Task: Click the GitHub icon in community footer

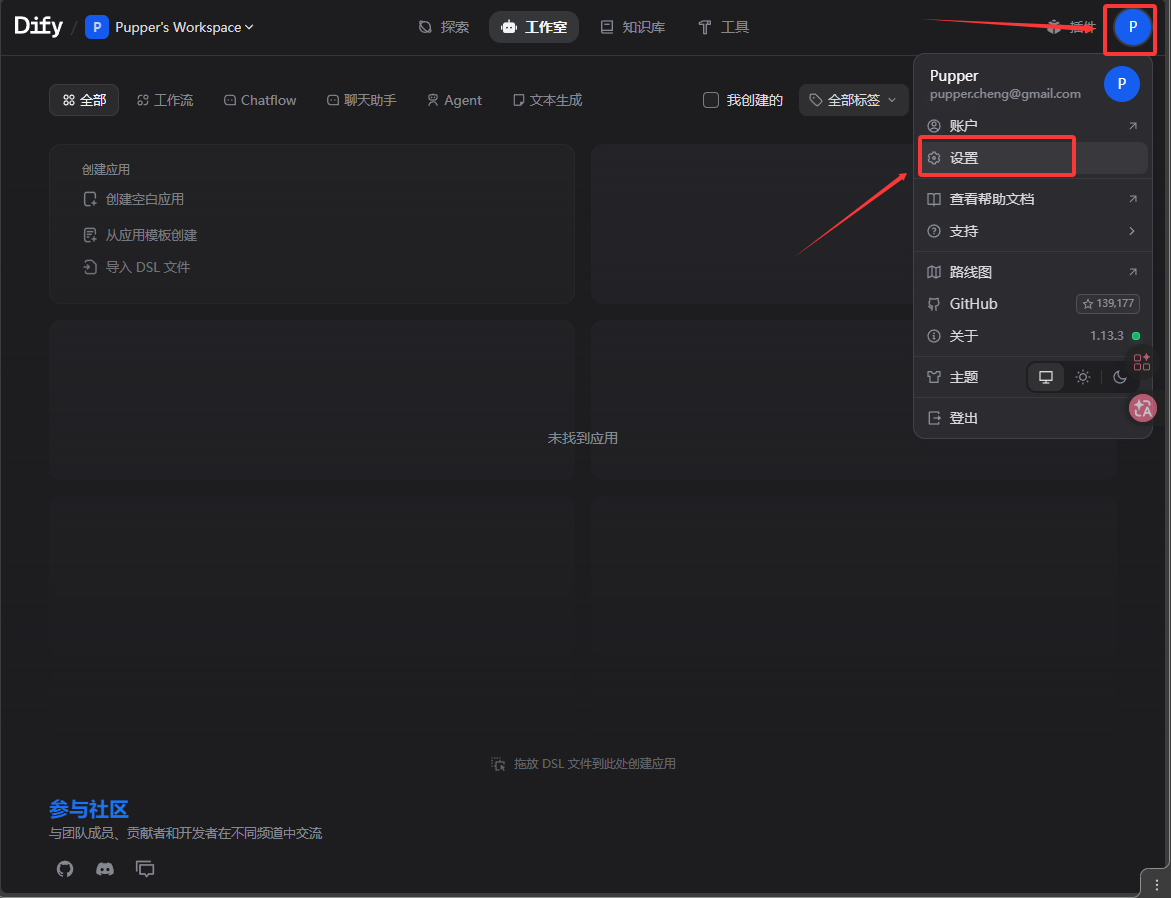Action: [65, 869]
